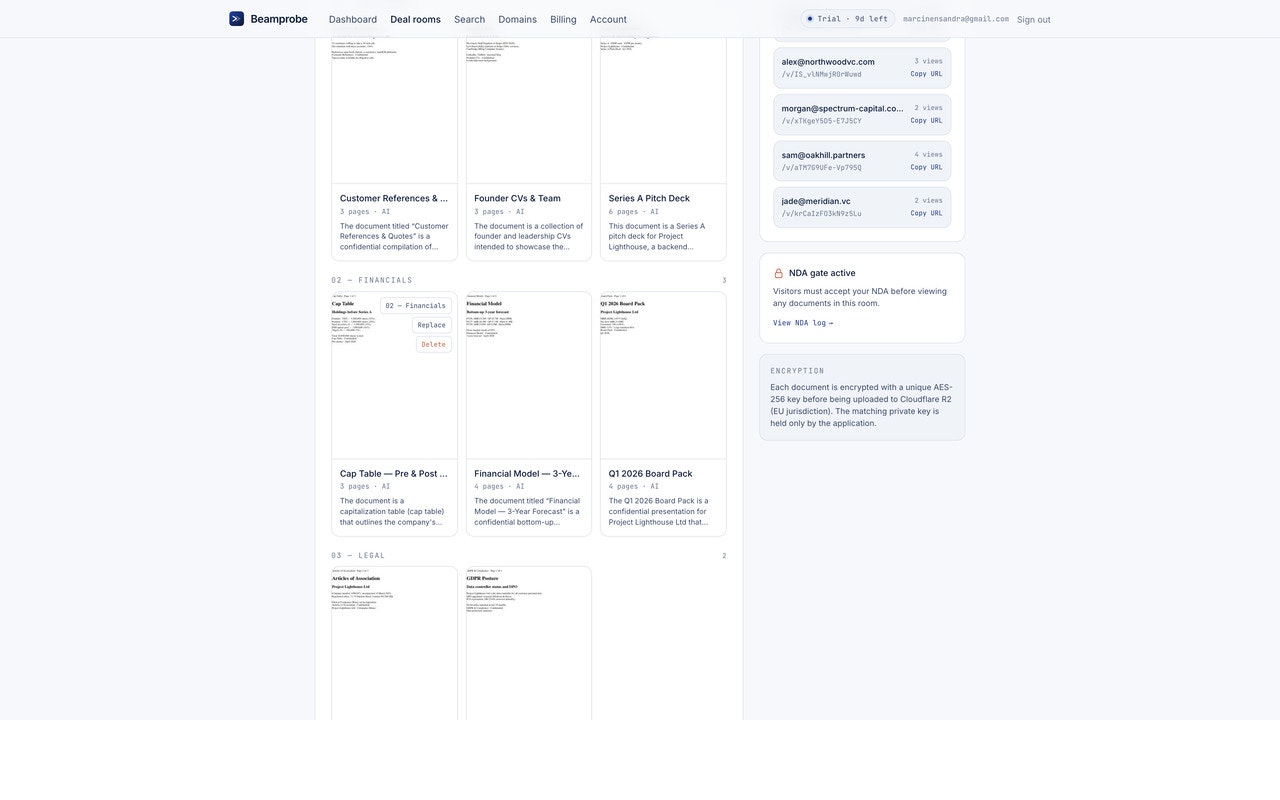
Task: Click the /v/IS_vlNMmjR0rWuwd link path
Action: (x=821, y=74)
